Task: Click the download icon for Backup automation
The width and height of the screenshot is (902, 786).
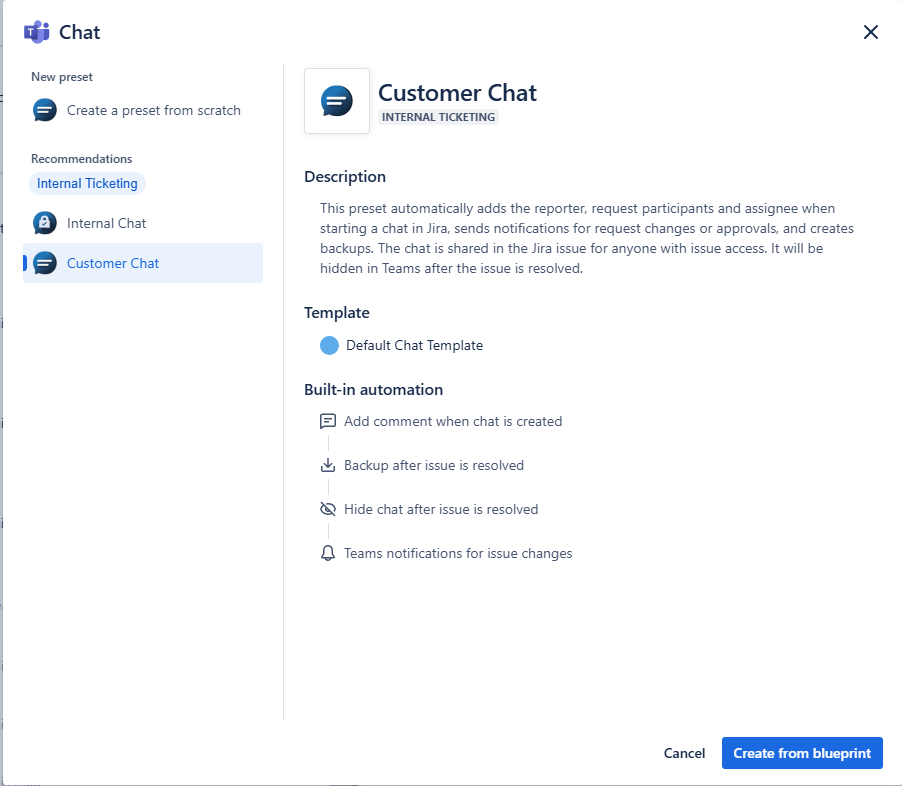Action: 327,465
